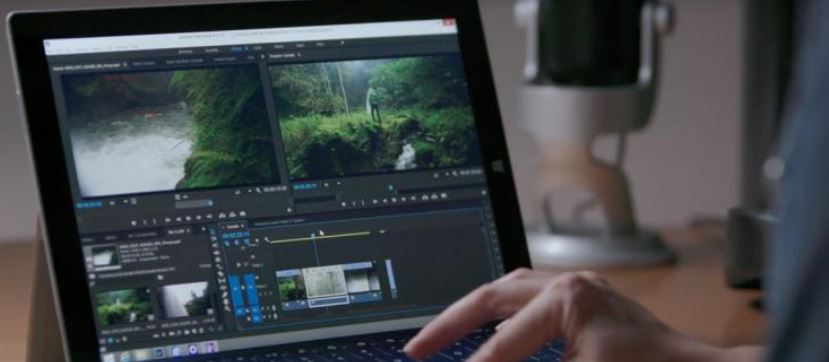
Task: Step back one frame in Program monitor
Action: [x=385, y=201]
